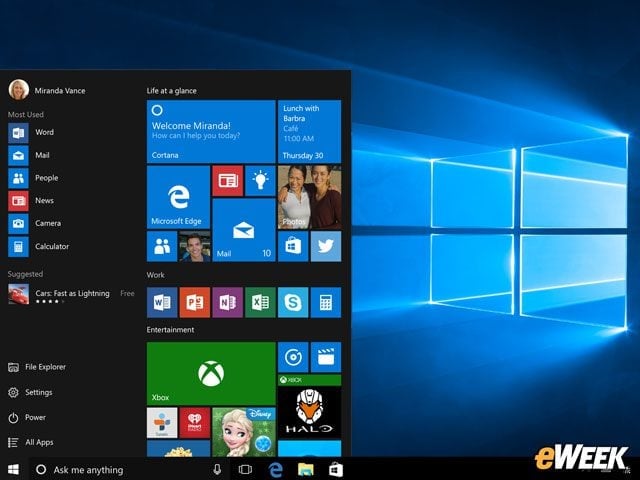The width and height of the screenshot is (640, 480).
Task: Open the Microsoft Edge tile
Action: pos(178,197)
